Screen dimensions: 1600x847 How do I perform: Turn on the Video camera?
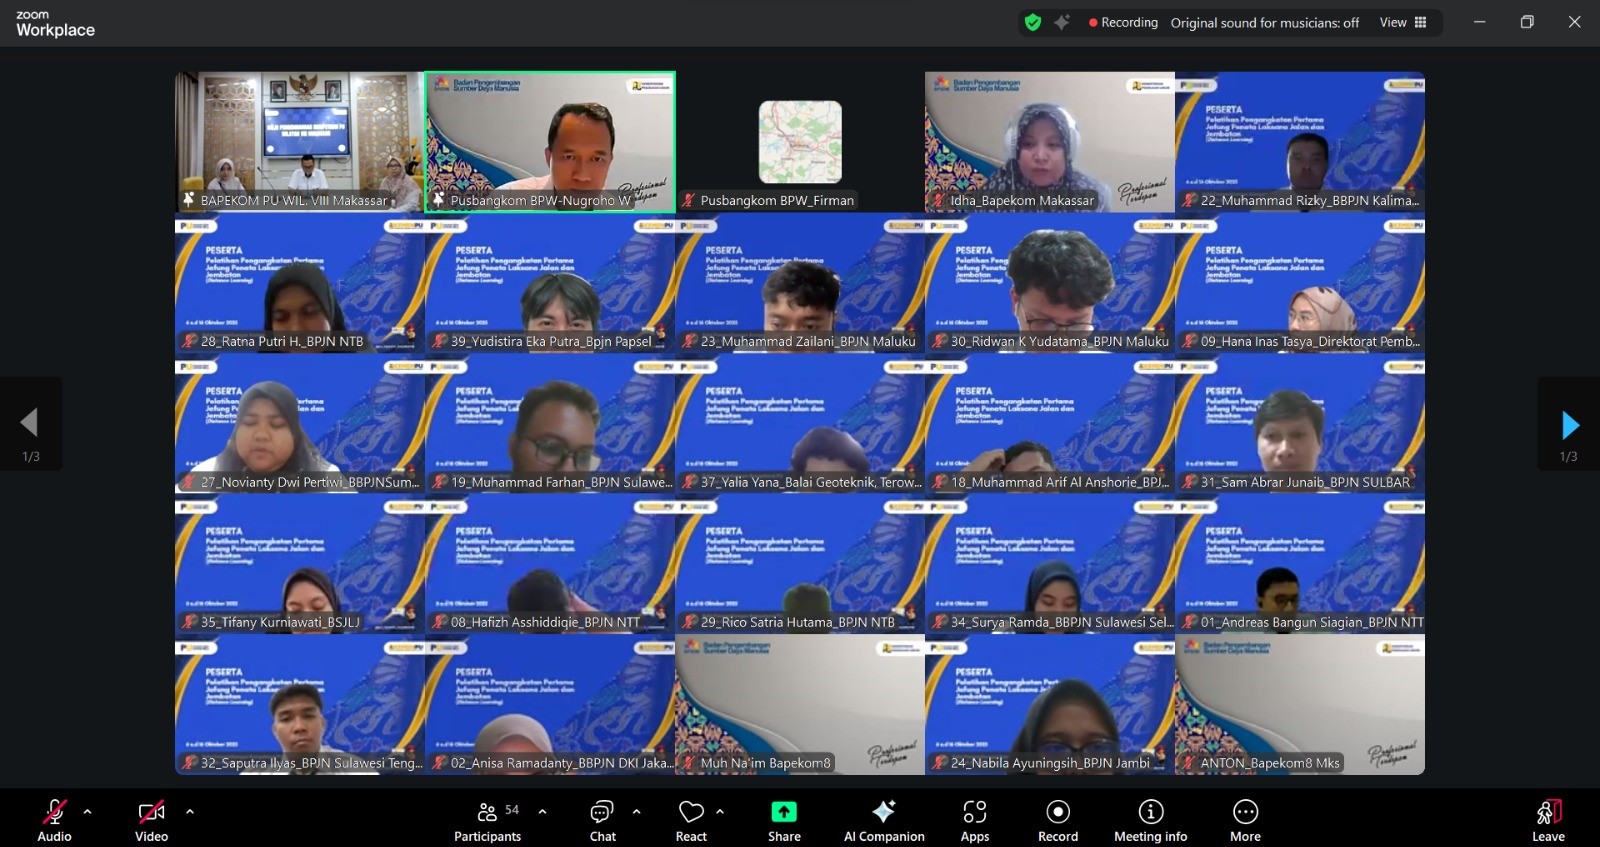pos(151,820)
